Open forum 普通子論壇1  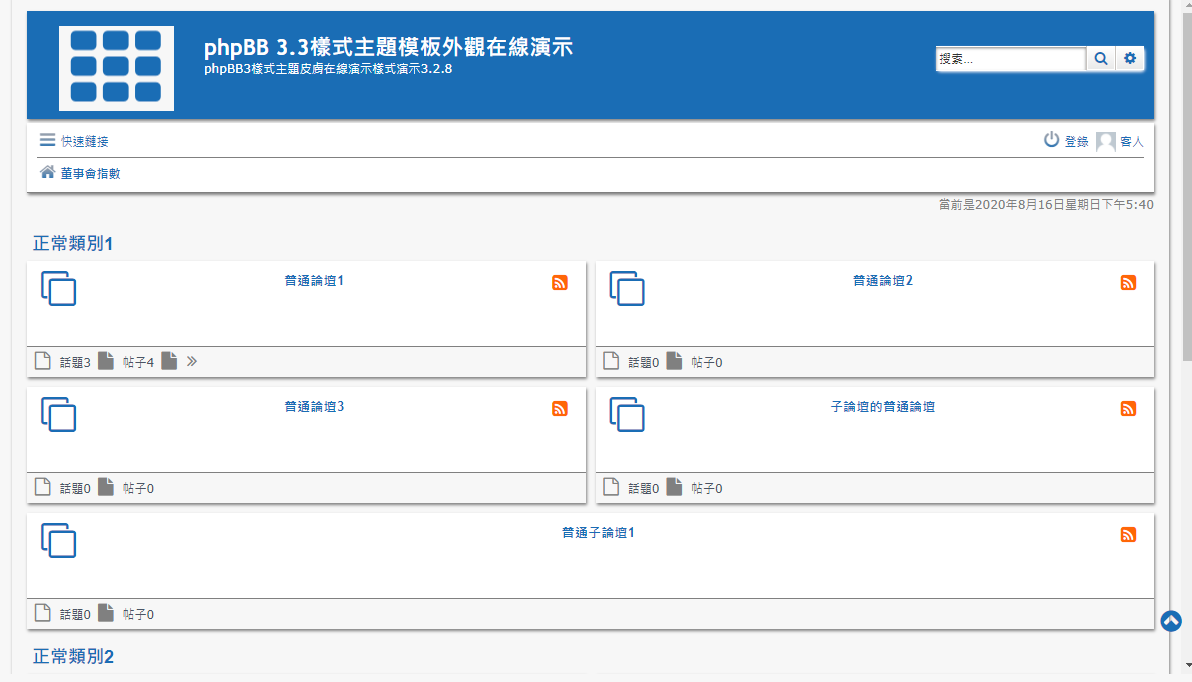coord(598,533)
